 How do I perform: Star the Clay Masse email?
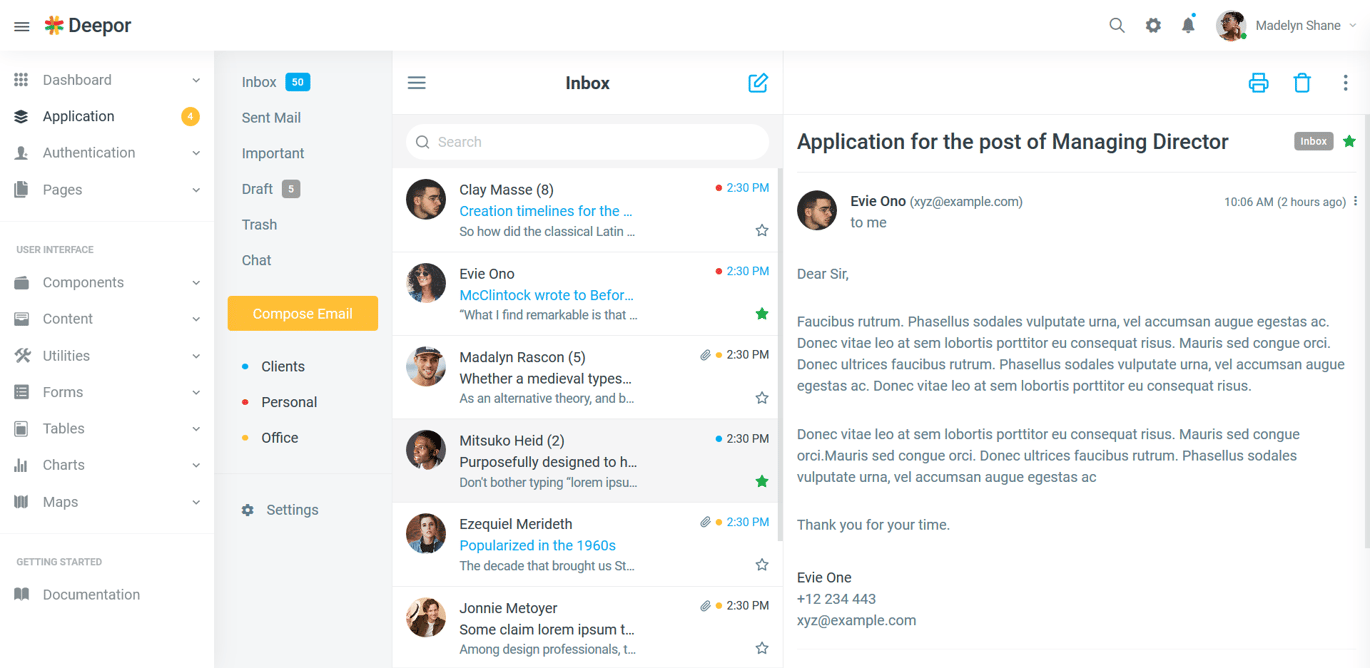[762, 231]
